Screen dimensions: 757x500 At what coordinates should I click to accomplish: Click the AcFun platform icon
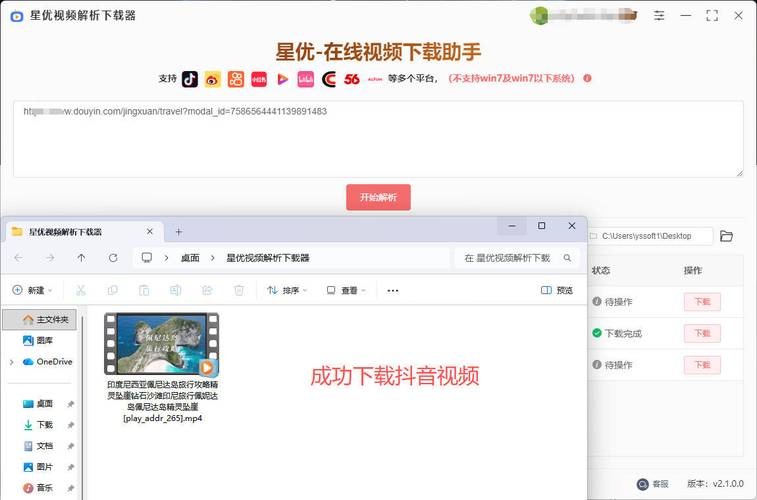click(375, 79)
